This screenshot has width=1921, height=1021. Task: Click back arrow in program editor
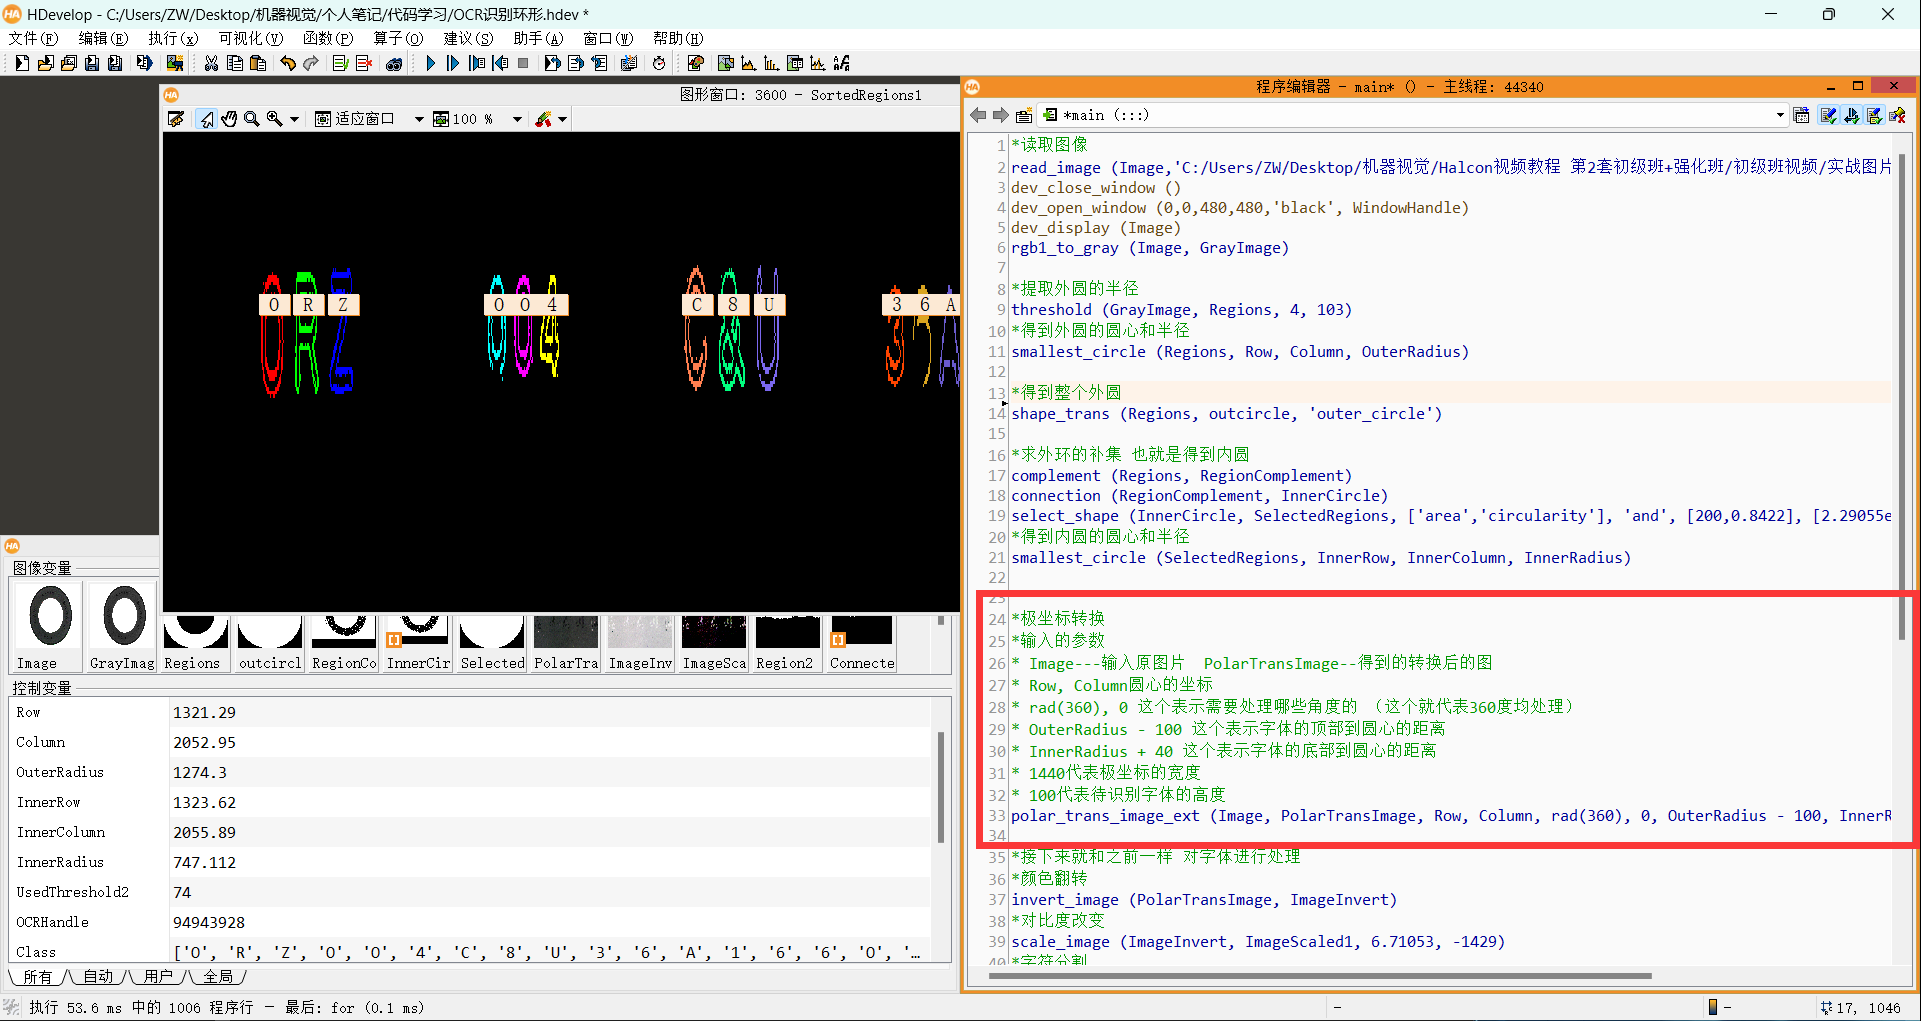click(978, 115)
